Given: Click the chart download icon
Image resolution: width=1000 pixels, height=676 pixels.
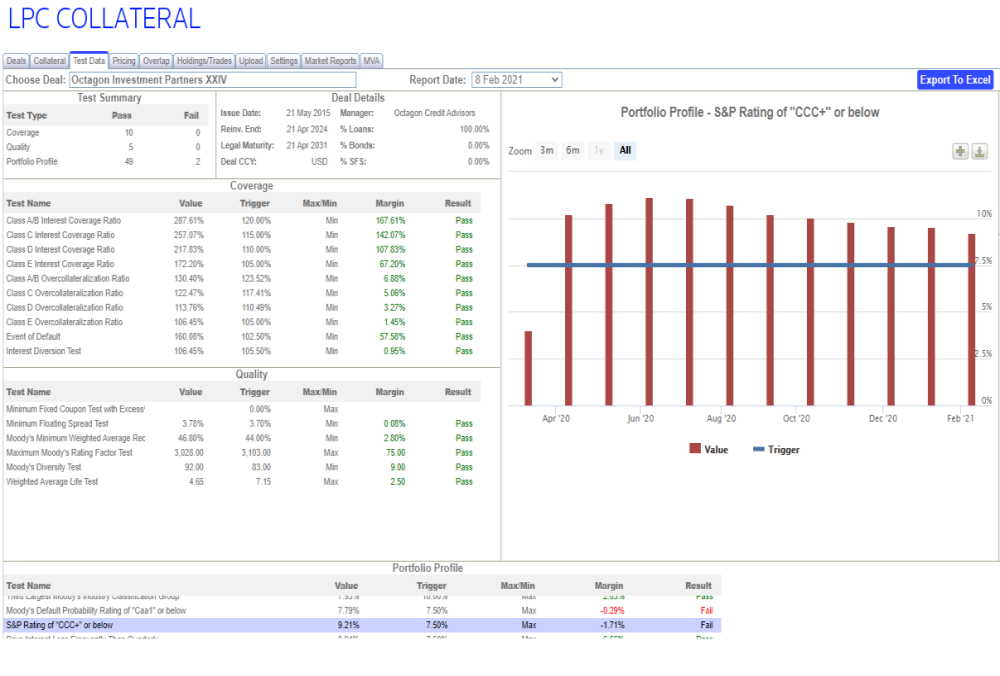Looking at the screenshot, I should click(x=980, y=151).
